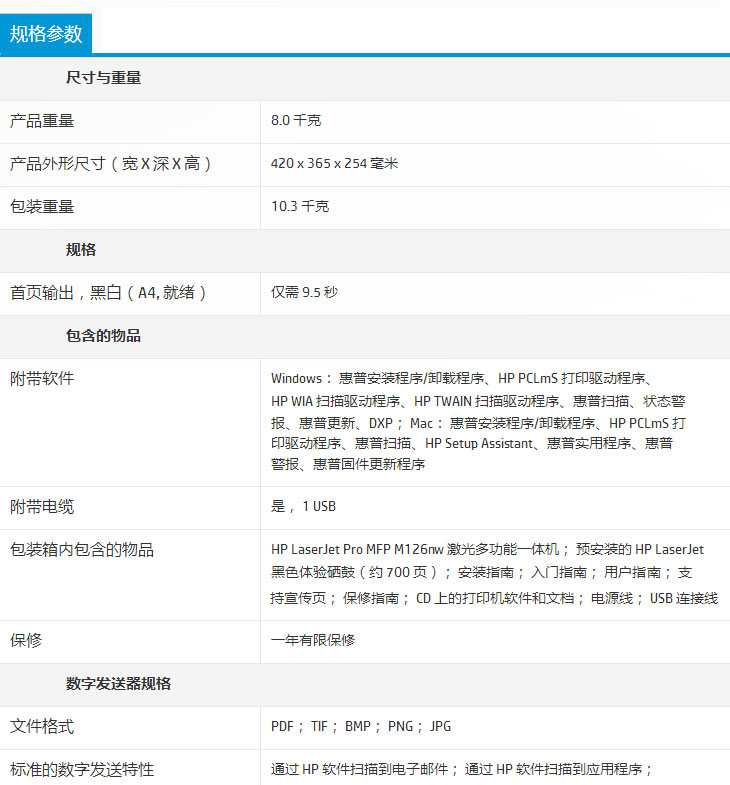The height and width of the screenshot is (785, 730).
Task: Select the 10.3 千克 value
Action: tap(300, 207)
